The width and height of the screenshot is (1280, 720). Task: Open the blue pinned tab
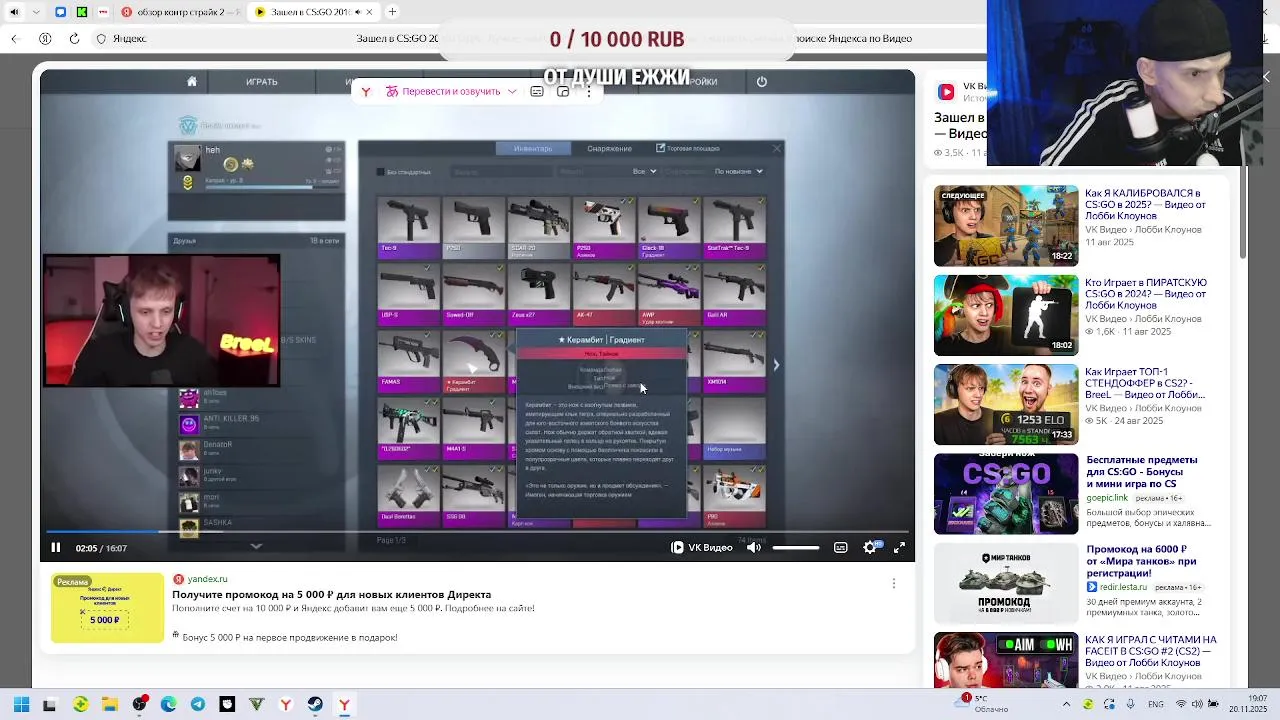(61, 12)
